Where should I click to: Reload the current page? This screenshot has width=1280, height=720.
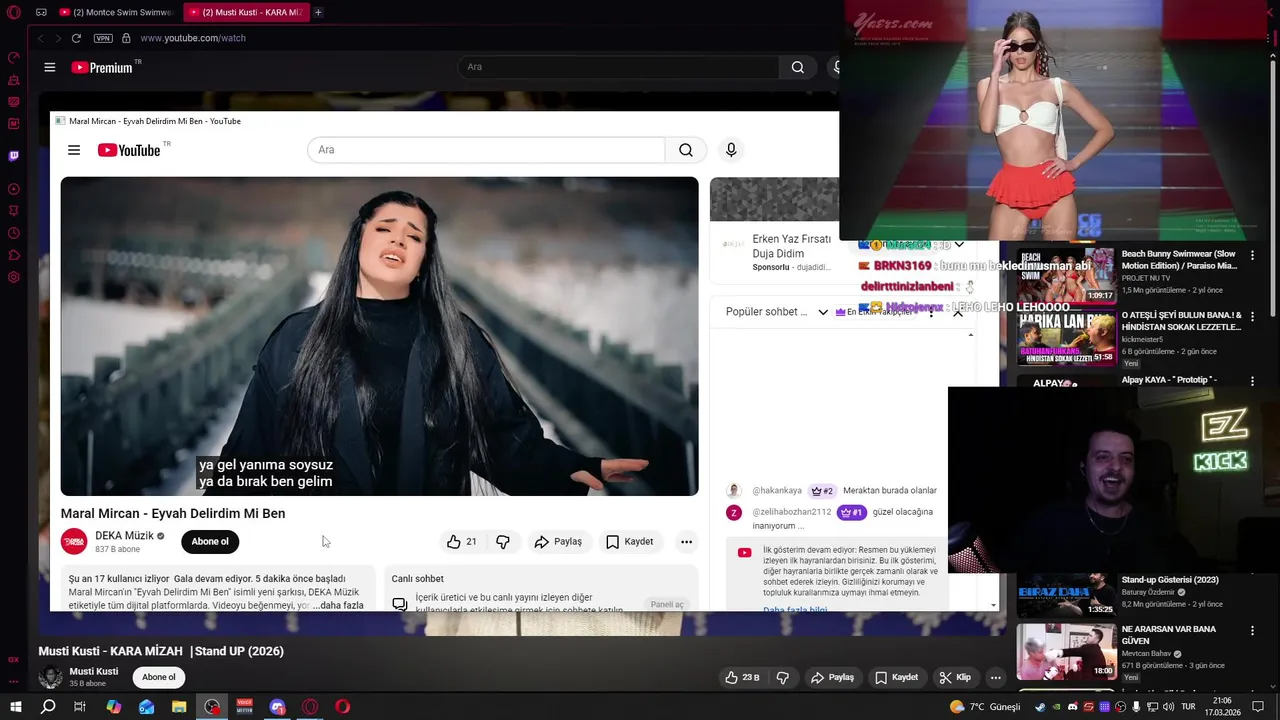click(x=76, y=38)
